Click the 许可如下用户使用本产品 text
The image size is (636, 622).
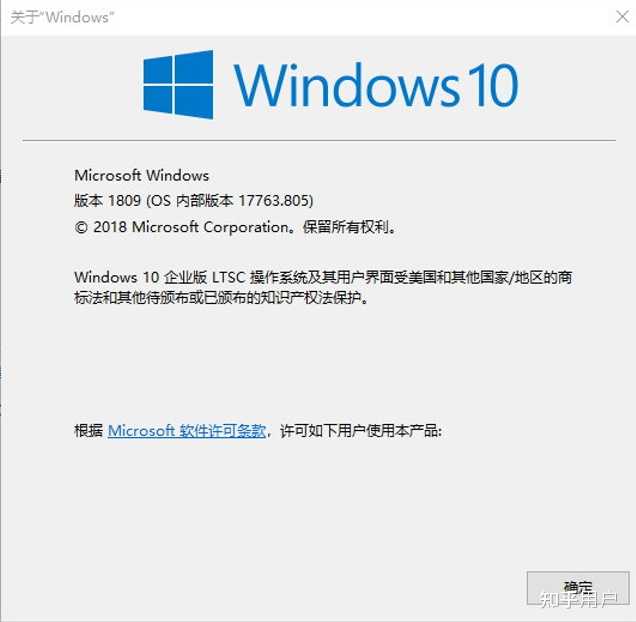[x=359, y=430]
